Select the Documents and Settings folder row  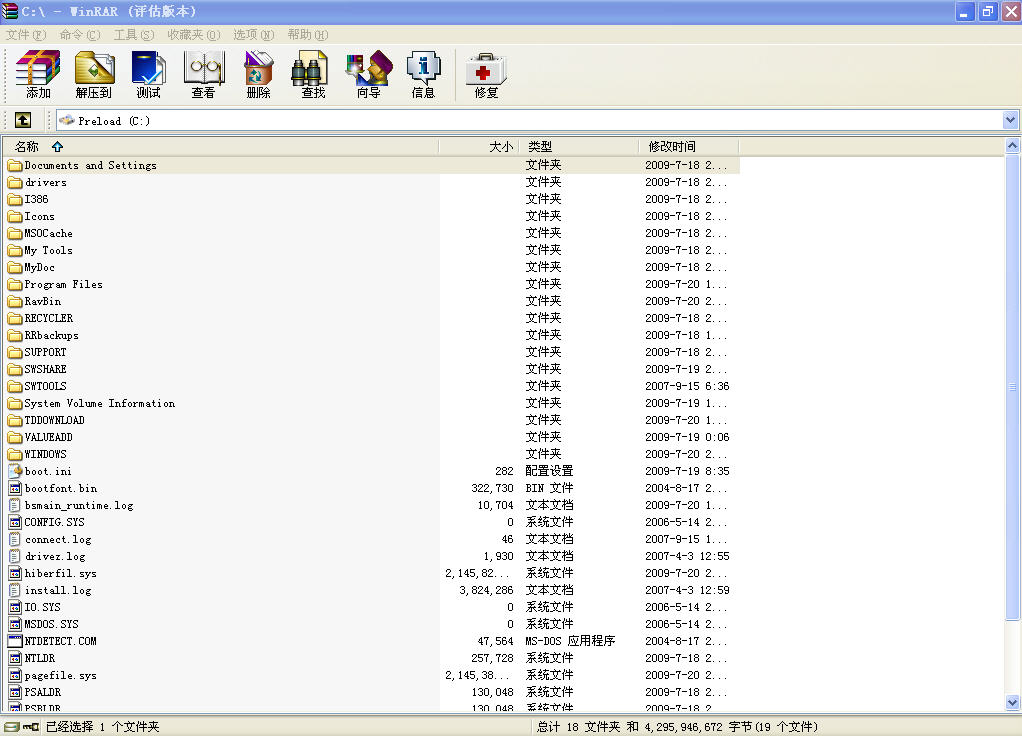[x=372, y=166]
